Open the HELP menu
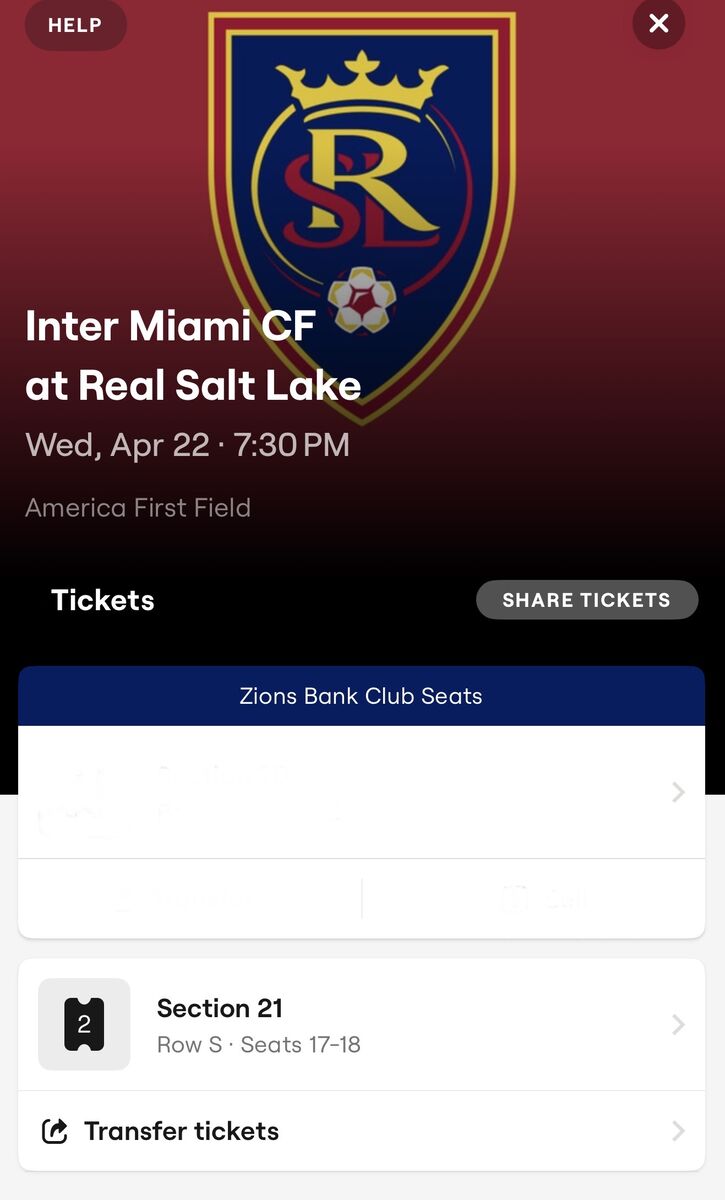This screenshot has height=1200, width=725. coord(75,26)
